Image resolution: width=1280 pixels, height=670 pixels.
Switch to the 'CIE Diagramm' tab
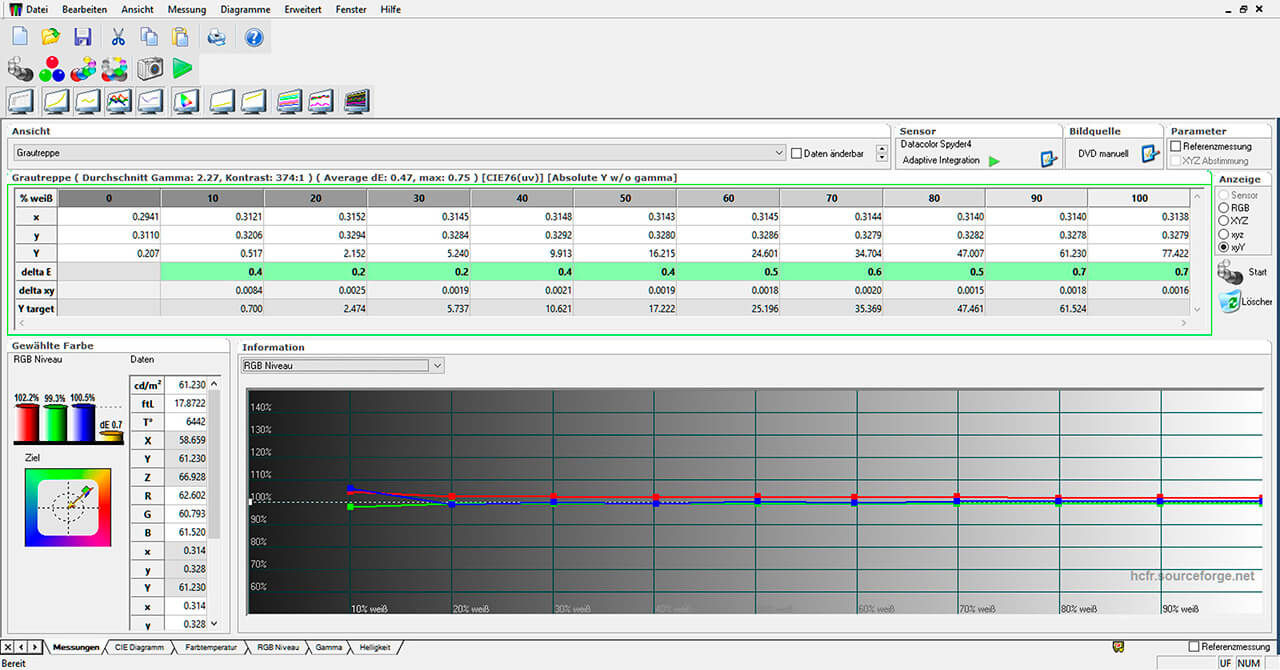click(x=138, y=647)
